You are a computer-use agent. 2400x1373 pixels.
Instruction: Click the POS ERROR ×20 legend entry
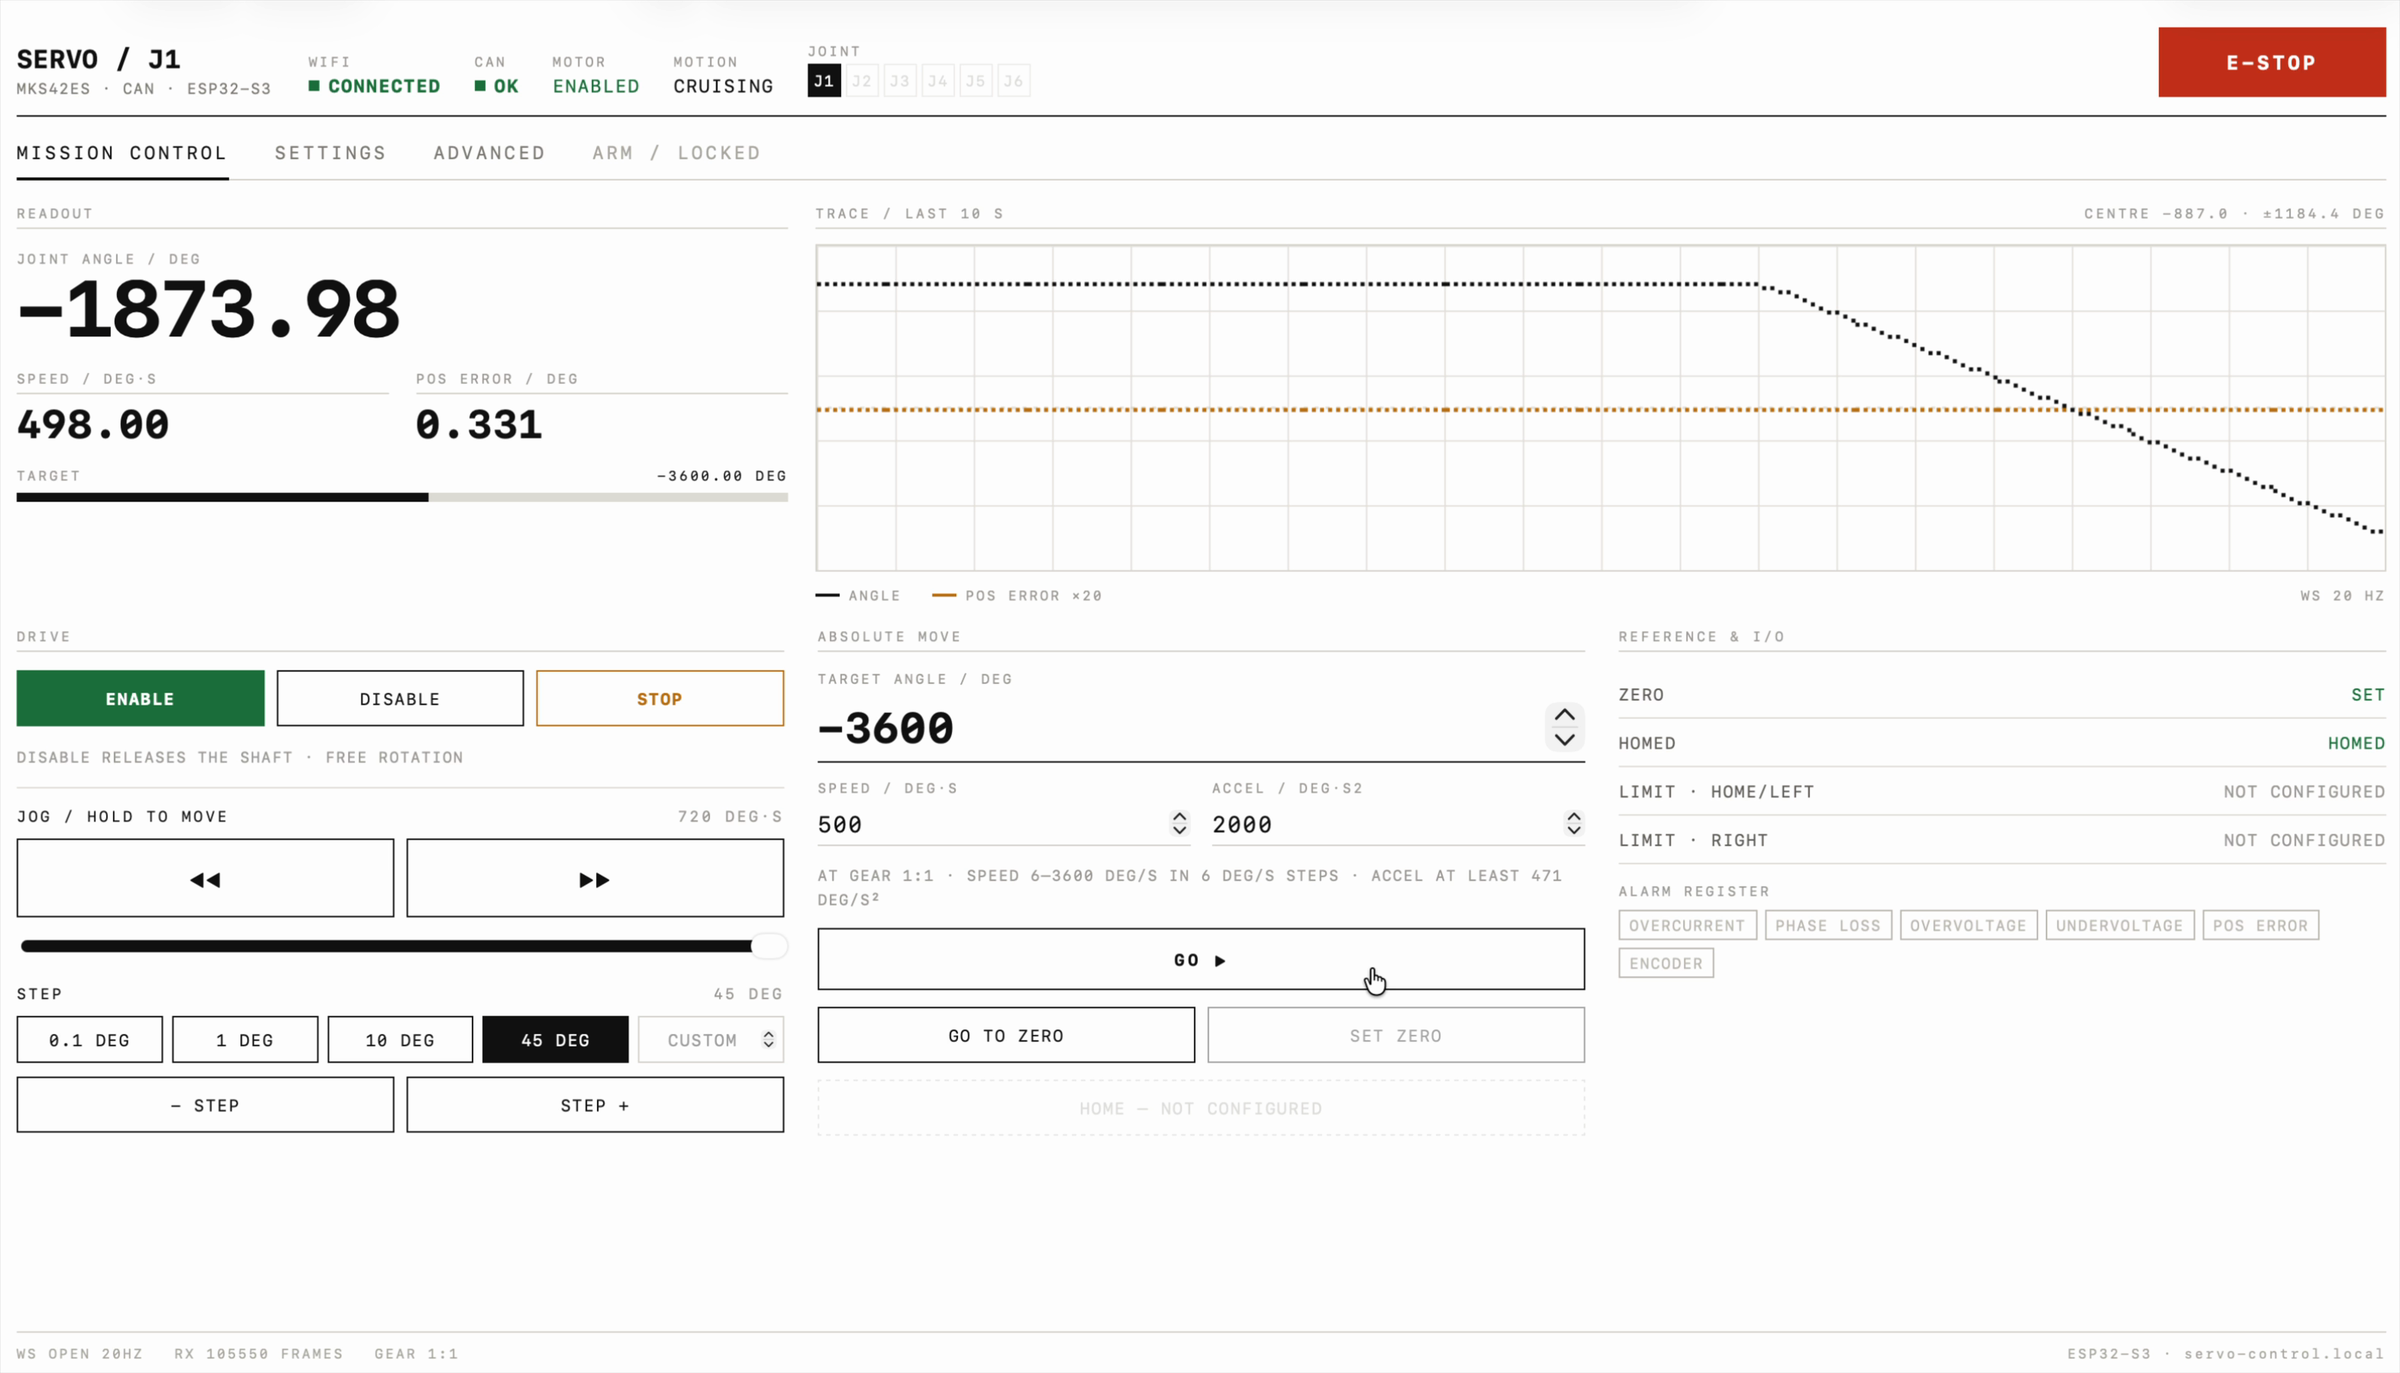(1017, 595)
